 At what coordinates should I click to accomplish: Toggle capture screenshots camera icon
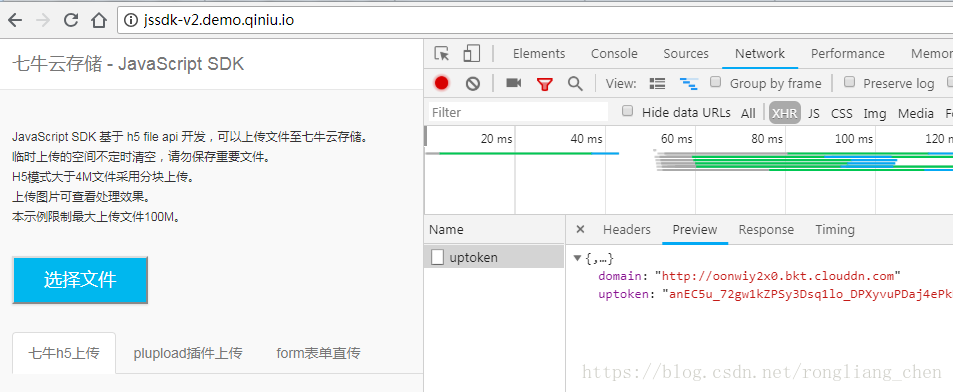[x=514, y=83]
